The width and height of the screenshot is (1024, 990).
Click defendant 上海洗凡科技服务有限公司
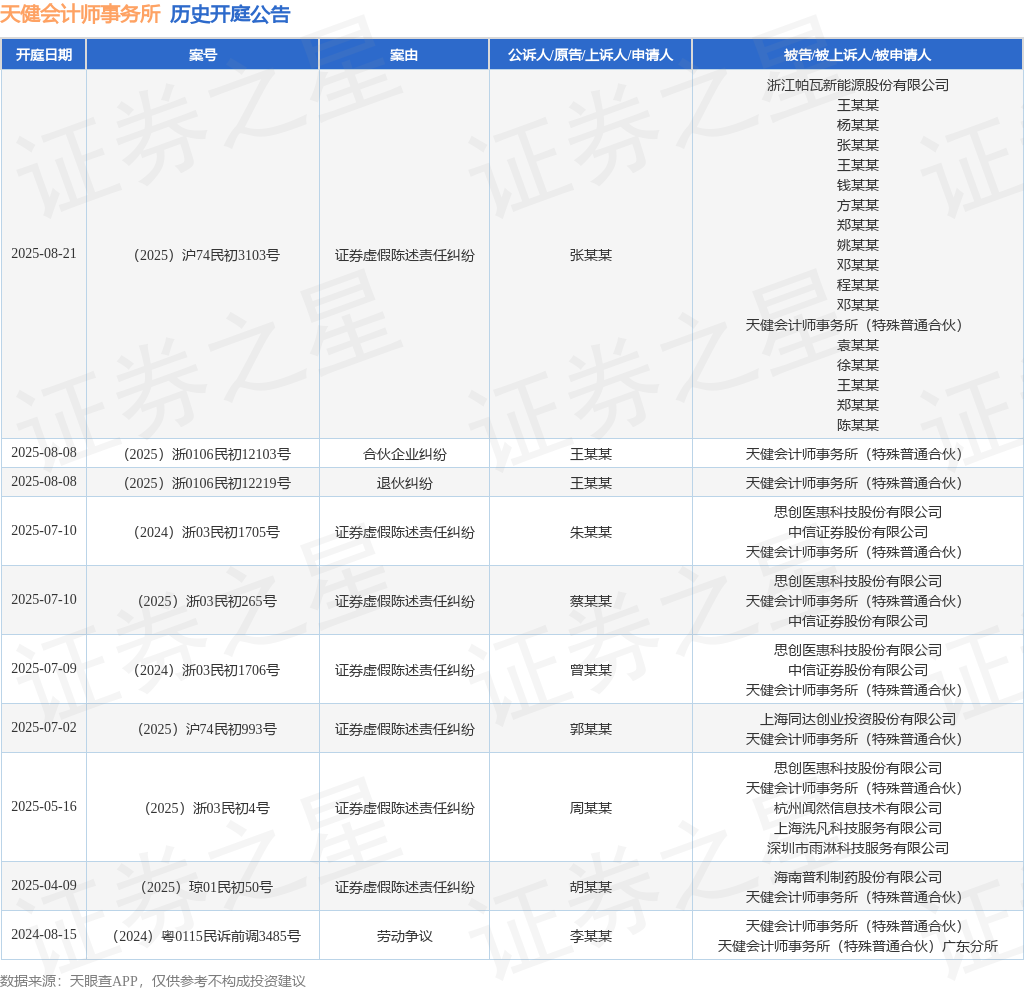(x=857, y=828)
